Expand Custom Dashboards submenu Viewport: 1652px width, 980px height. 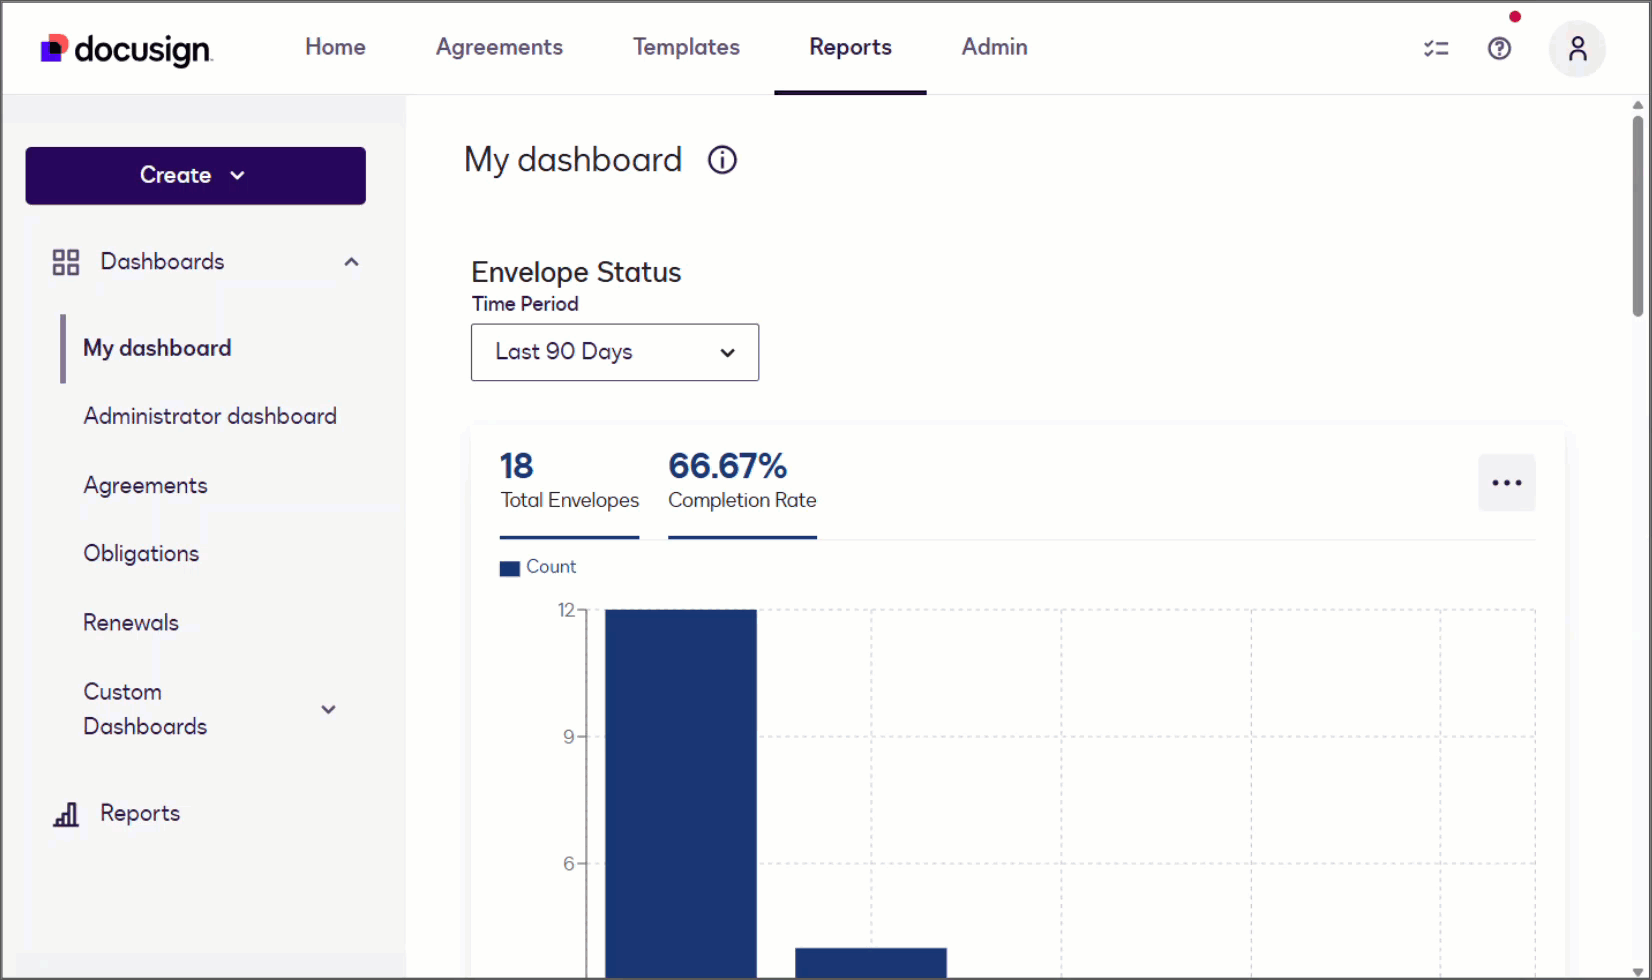(x=328, y=709)
